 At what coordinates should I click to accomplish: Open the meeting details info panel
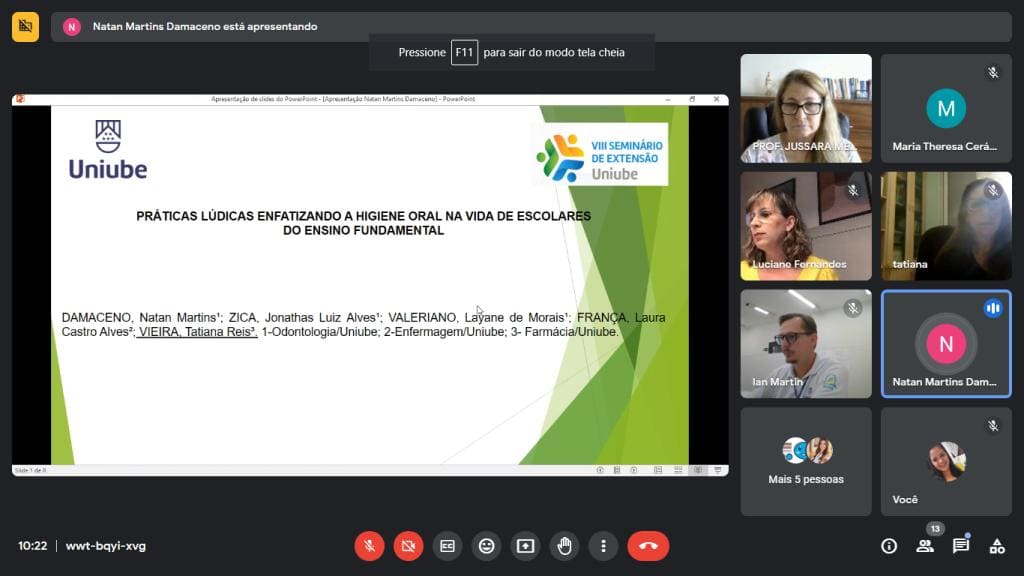[889, 546]
